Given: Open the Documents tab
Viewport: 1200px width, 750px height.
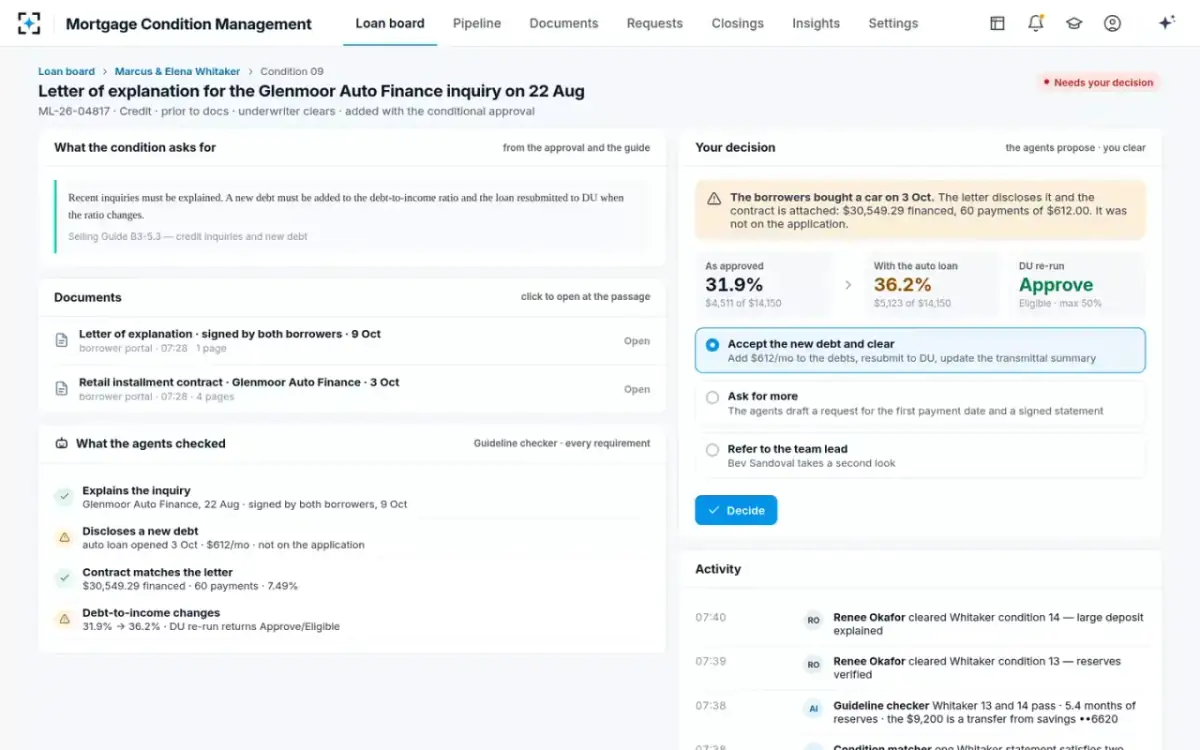Looking at the screenshot, I should (x=564, y=23).
